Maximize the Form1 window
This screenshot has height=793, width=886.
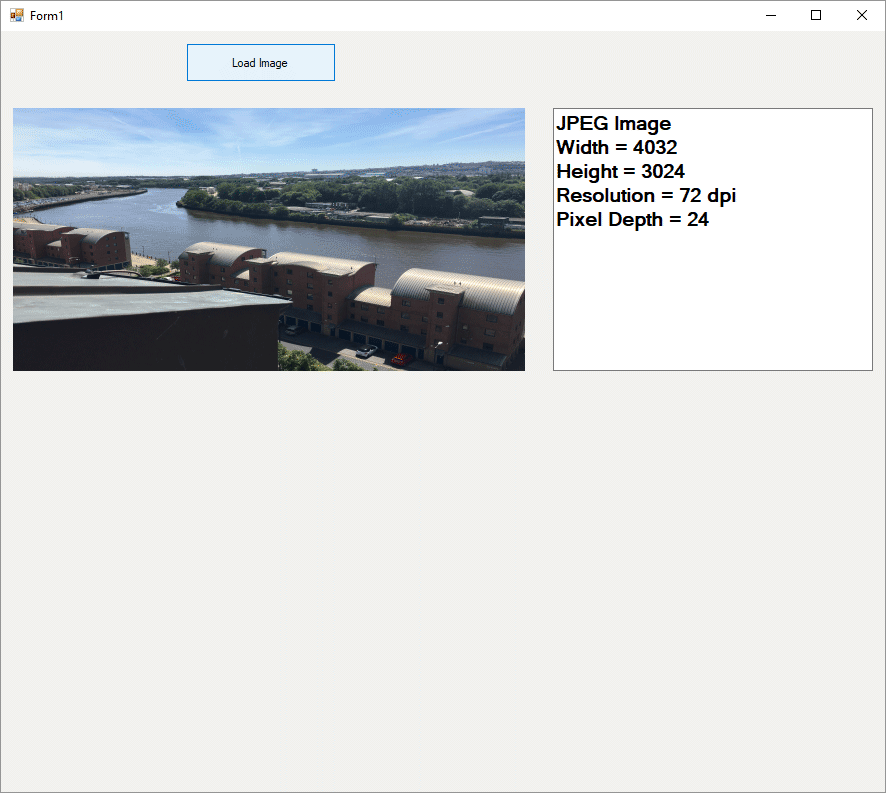point(816,15)
